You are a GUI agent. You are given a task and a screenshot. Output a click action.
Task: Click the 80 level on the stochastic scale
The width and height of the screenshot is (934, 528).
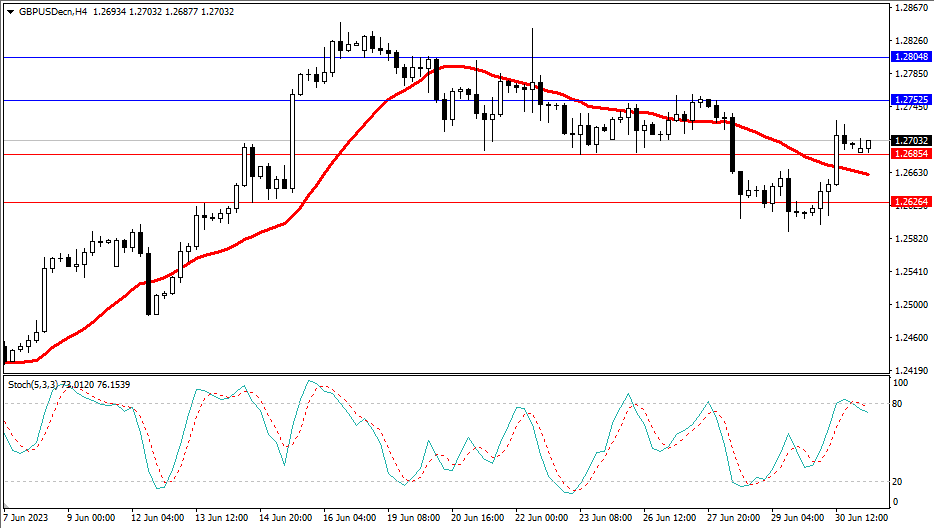[x=896, y=404]
